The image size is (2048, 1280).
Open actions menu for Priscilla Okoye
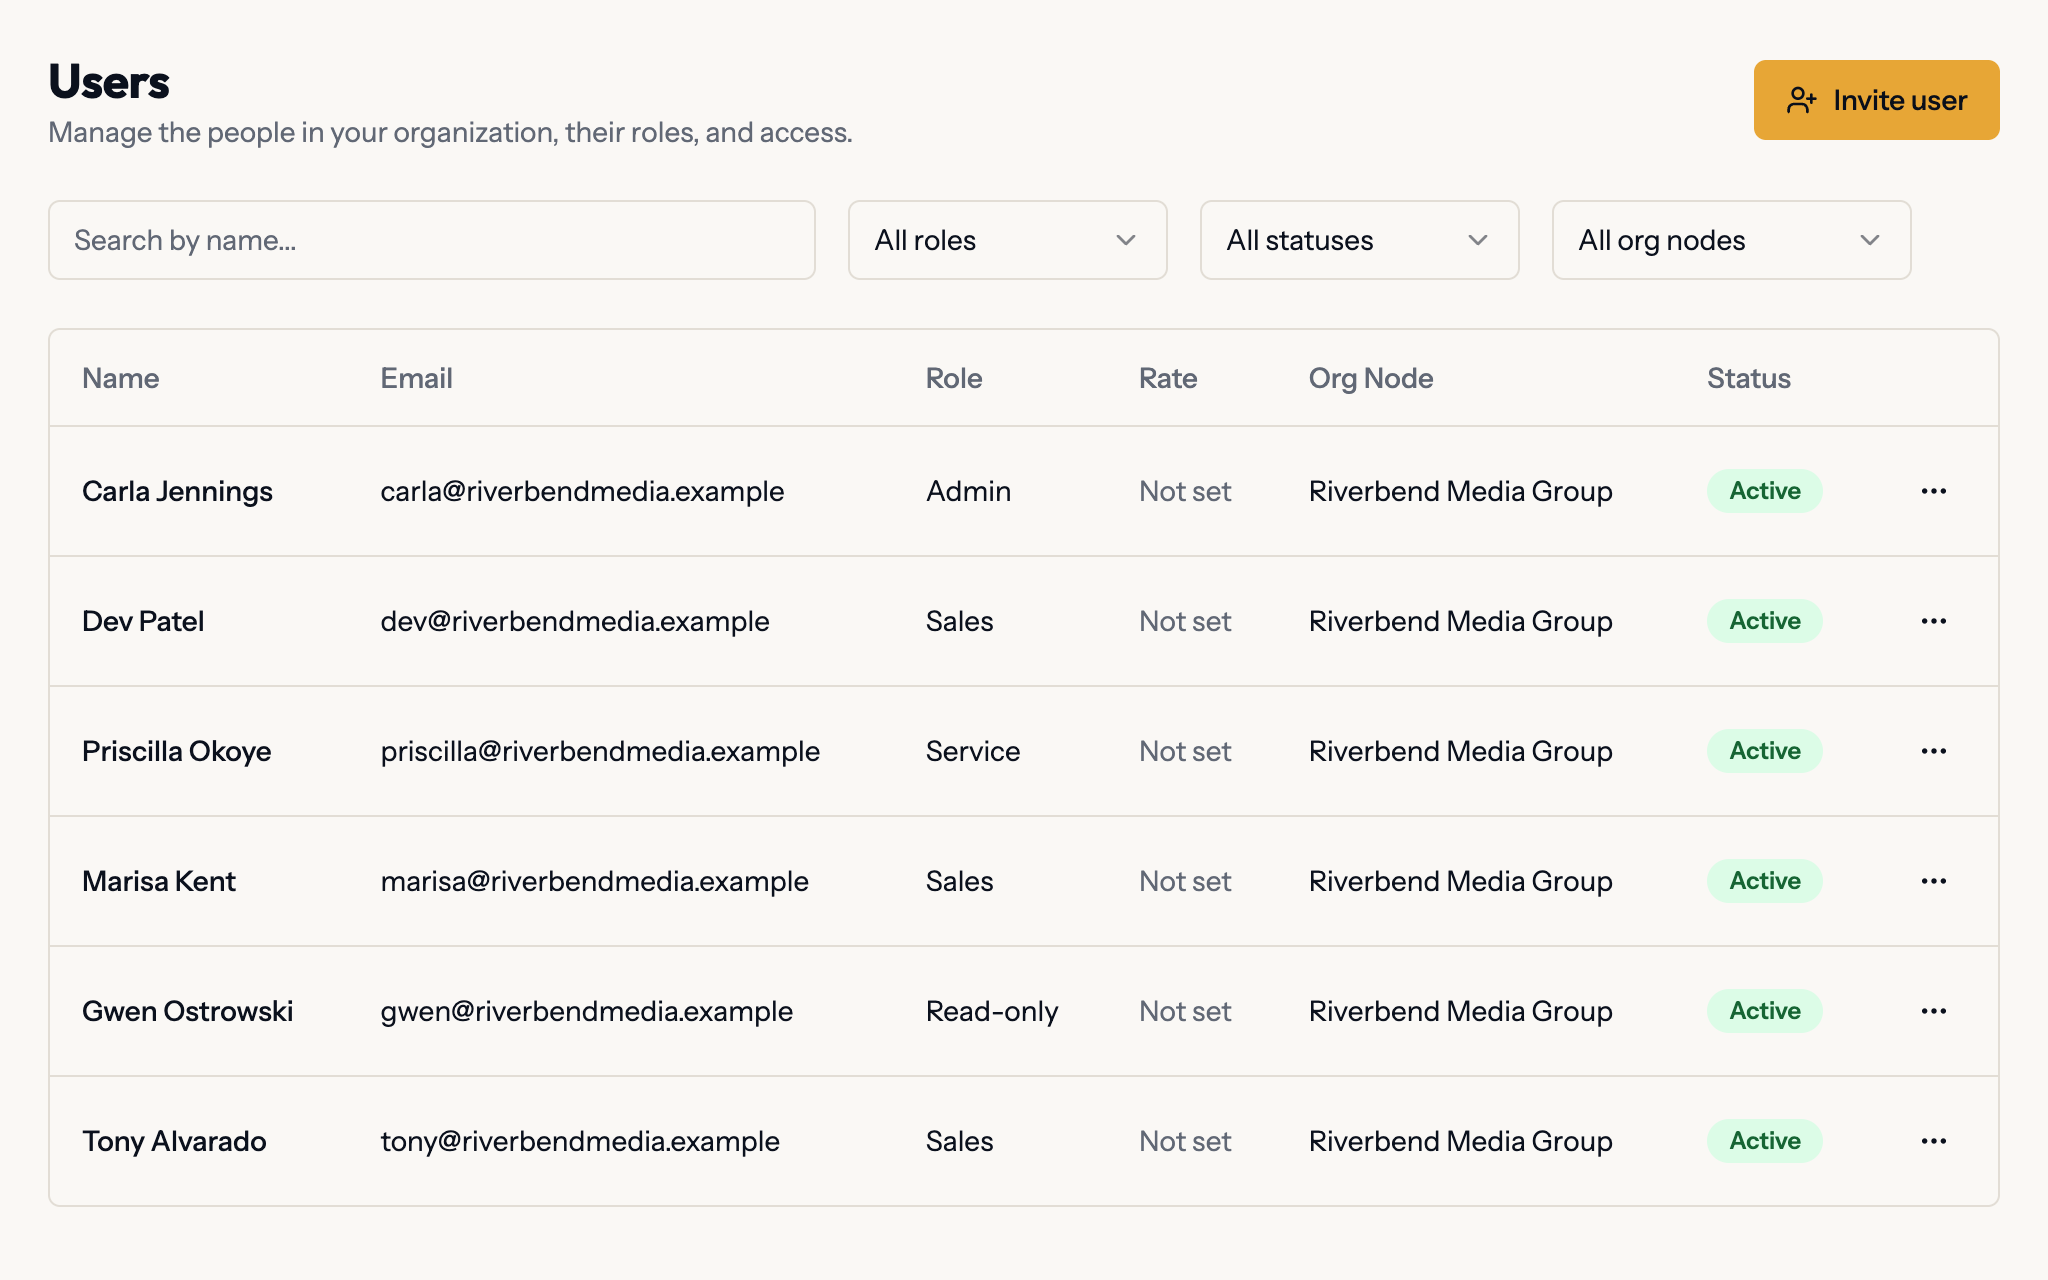click(x=1933, y=751)
